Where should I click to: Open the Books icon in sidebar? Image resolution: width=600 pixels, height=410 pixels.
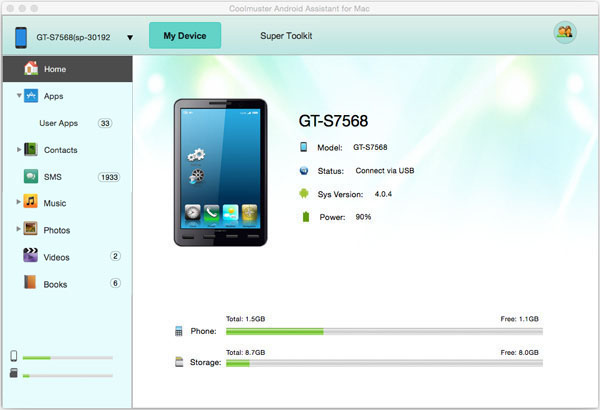point(31,284)
